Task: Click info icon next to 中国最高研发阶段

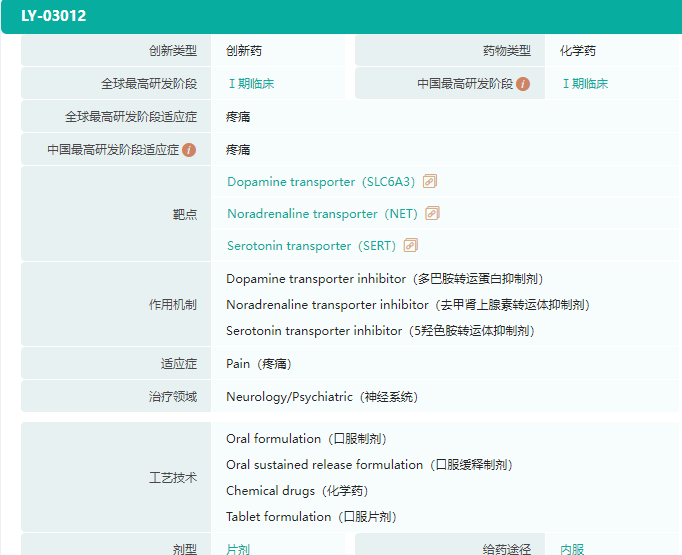Action: click(x=523, y=84)
